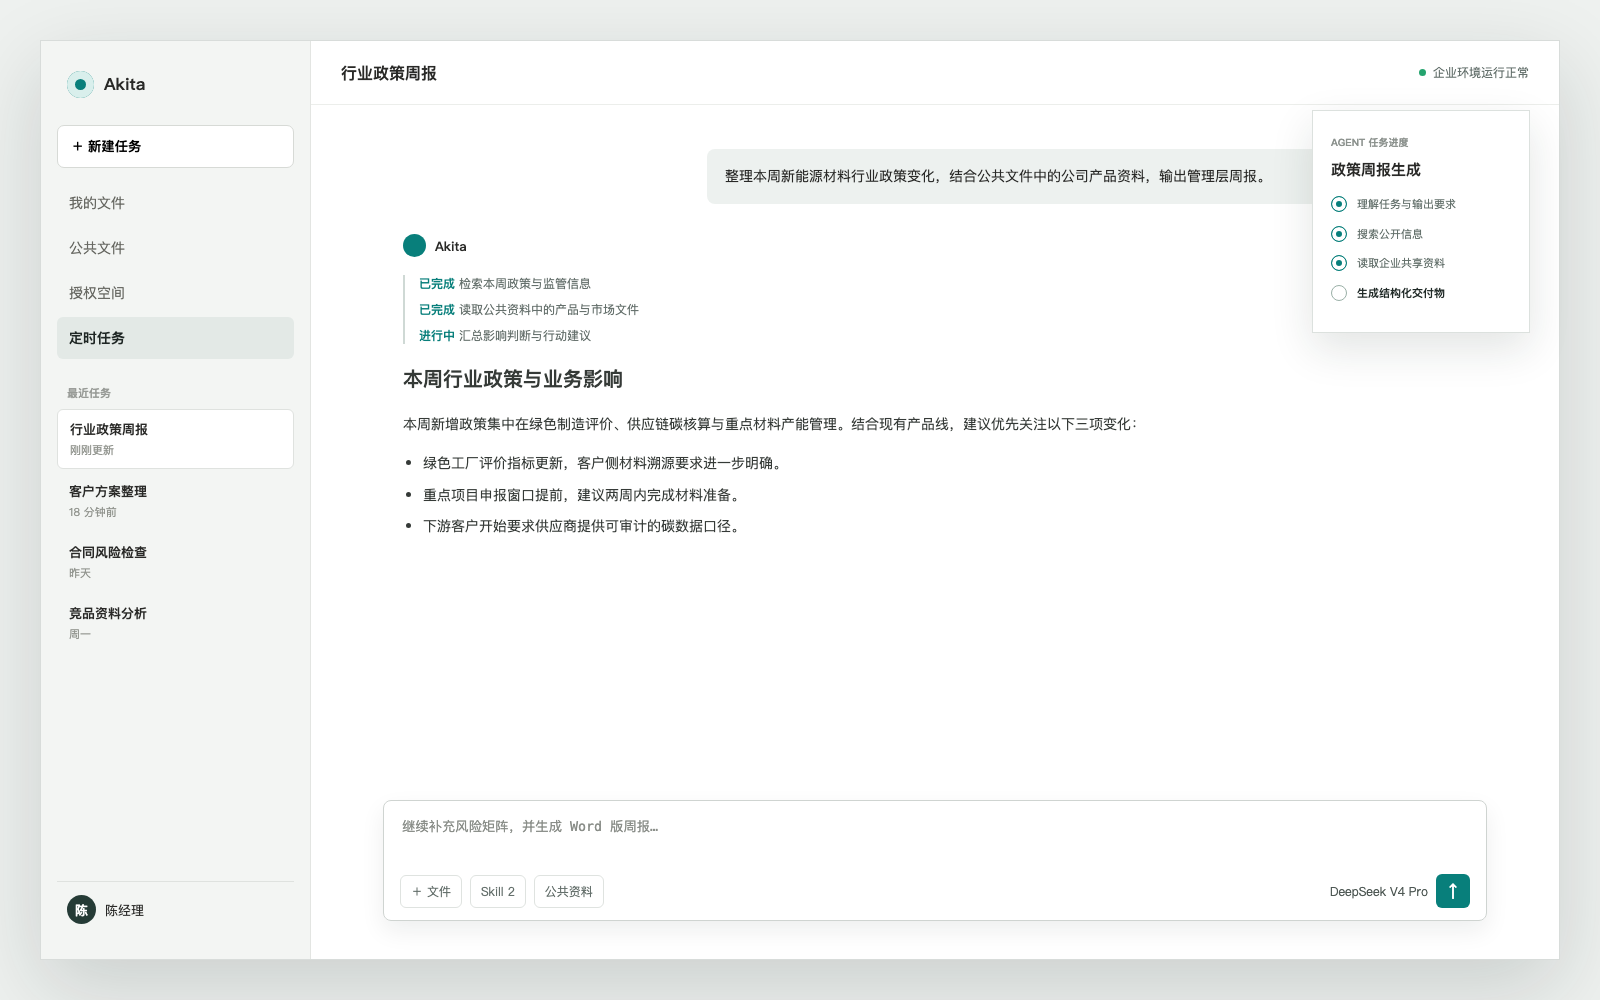
Task: Click the 陈 user avatar
Action: pos(81,910)
